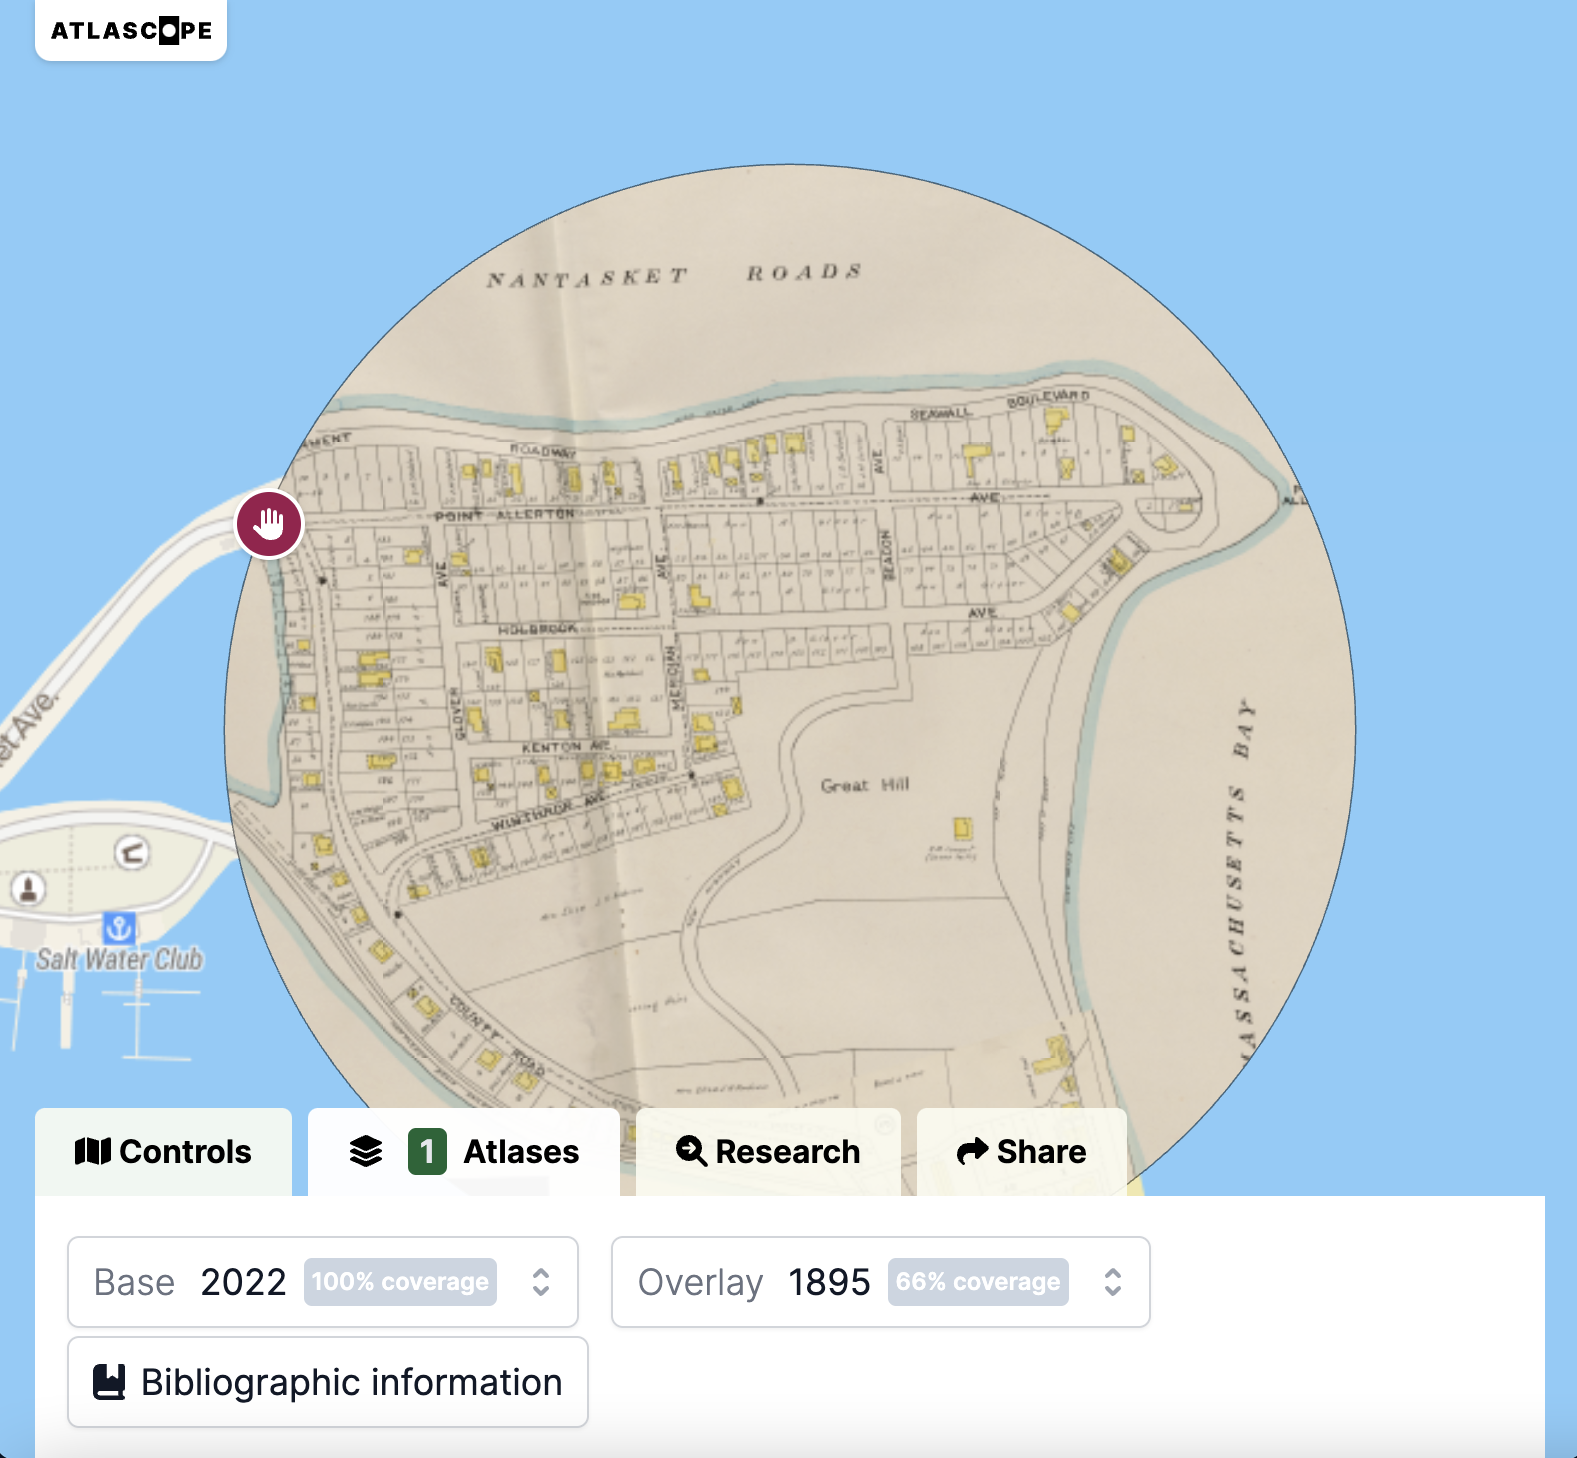Viewport: 1577px width, 1458px height.
Task: Click the blue anchor marina icon
Action: pyautogui.click(x=119, y=928)
